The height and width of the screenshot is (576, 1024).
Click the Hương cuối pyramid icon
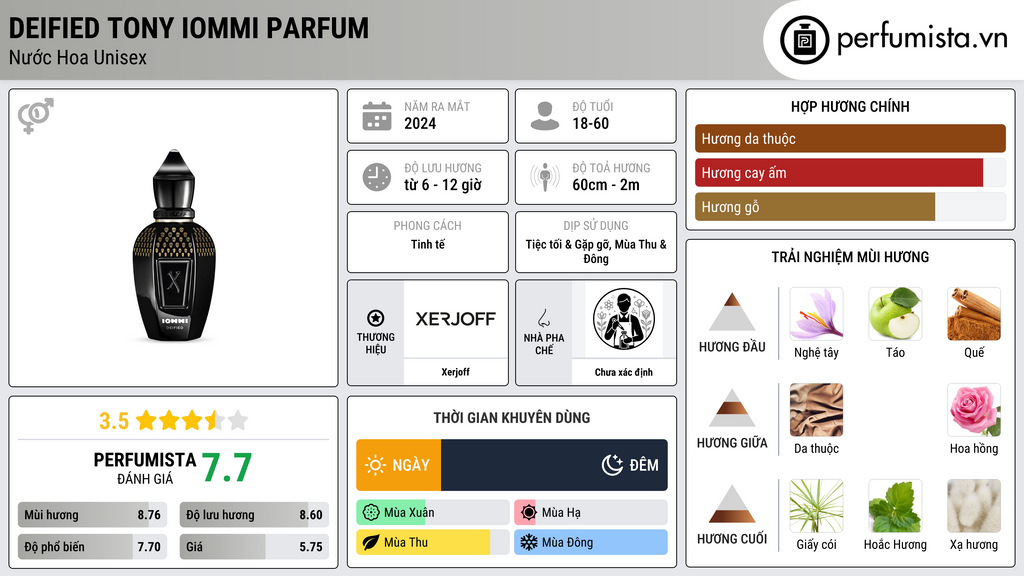732,504
